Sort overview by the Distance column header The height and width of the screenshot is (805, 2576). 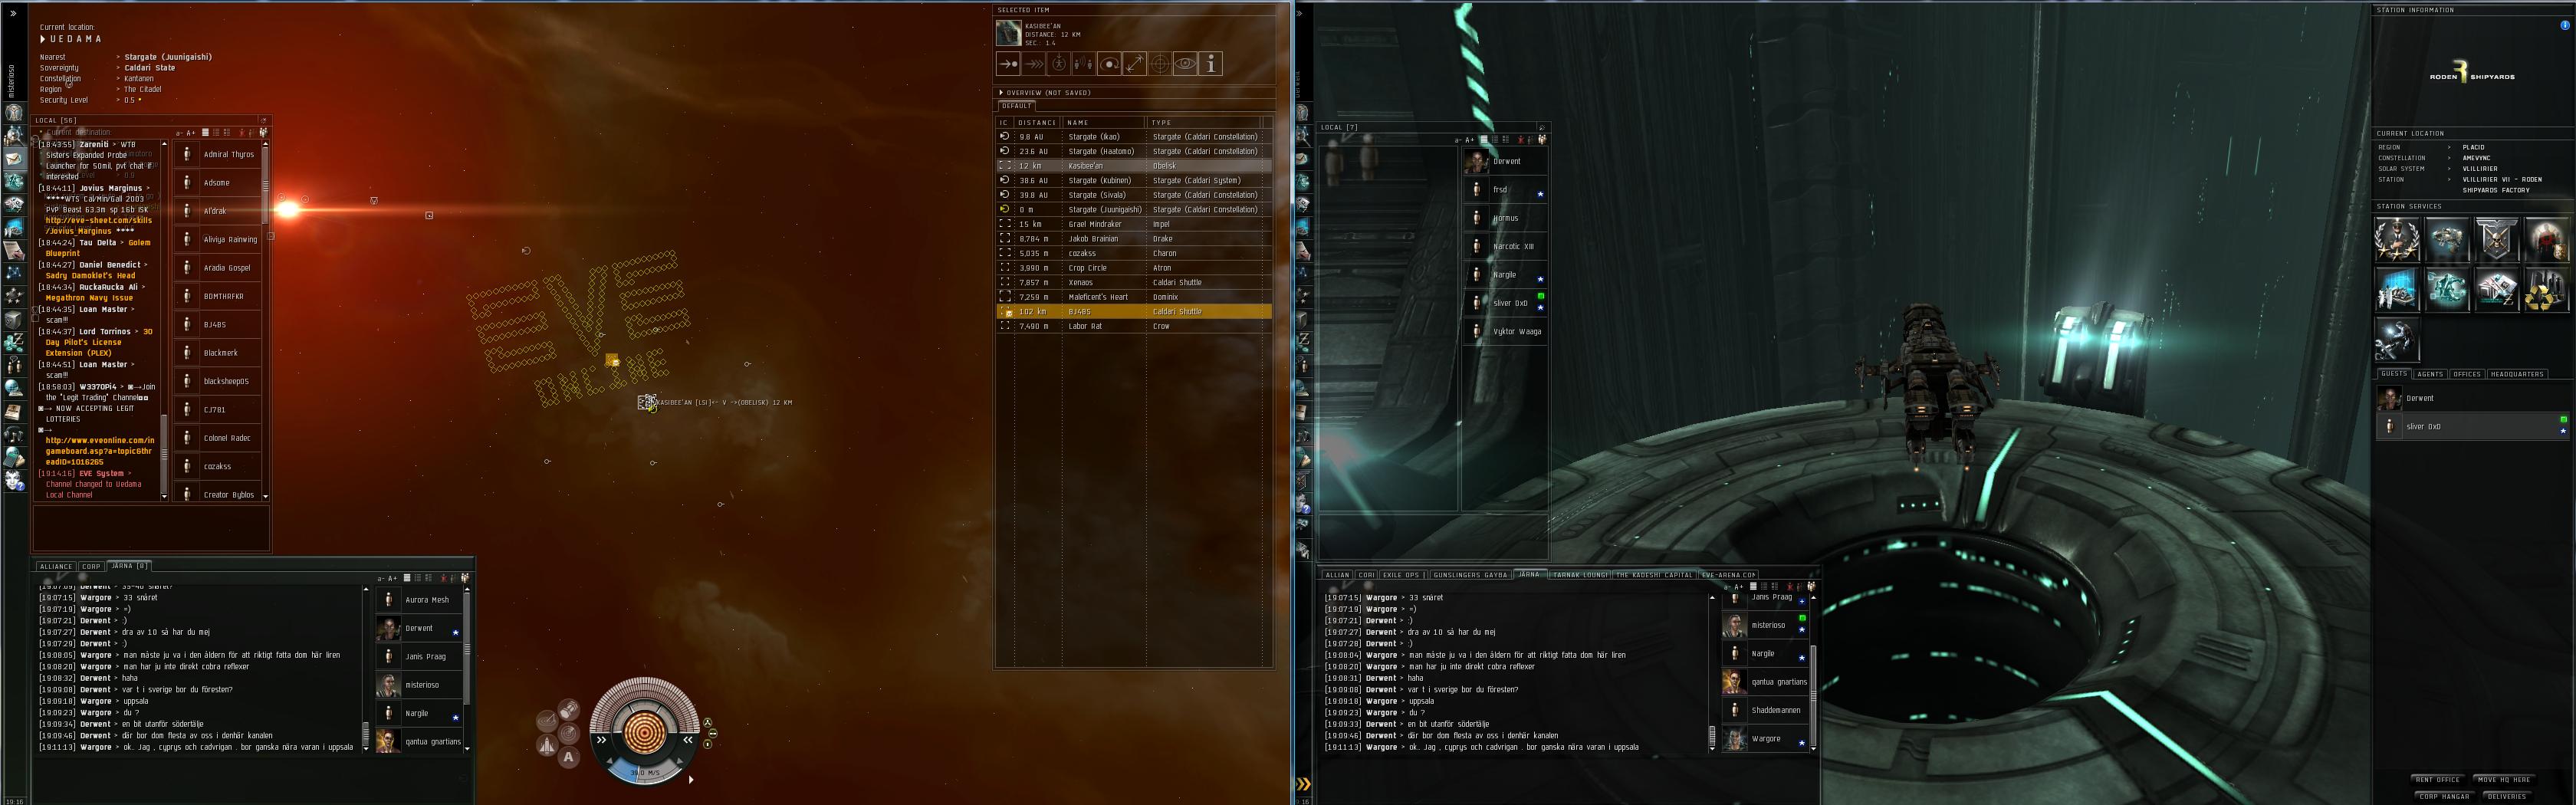coord(1037,122)
